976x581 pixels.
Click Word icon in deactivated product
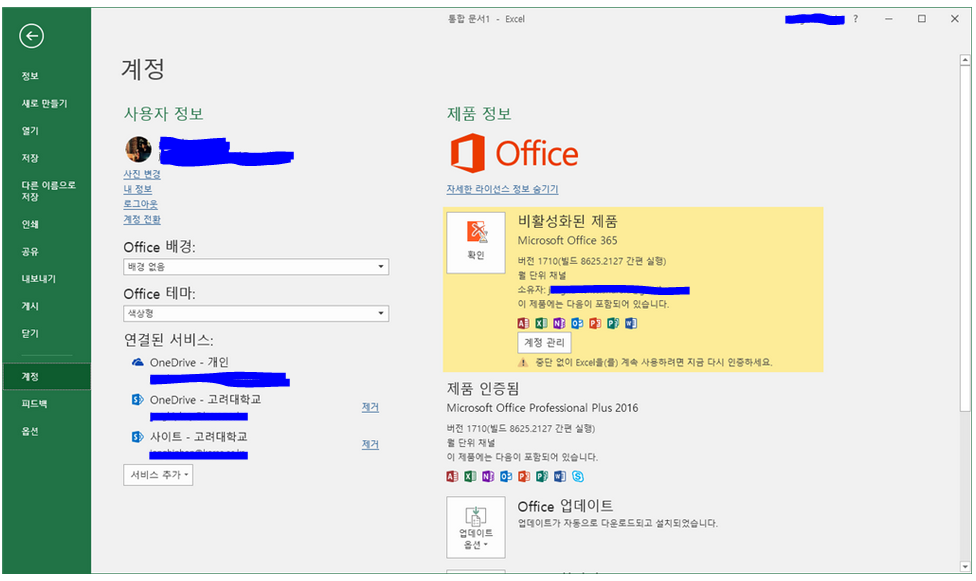[x=631, y=323]
